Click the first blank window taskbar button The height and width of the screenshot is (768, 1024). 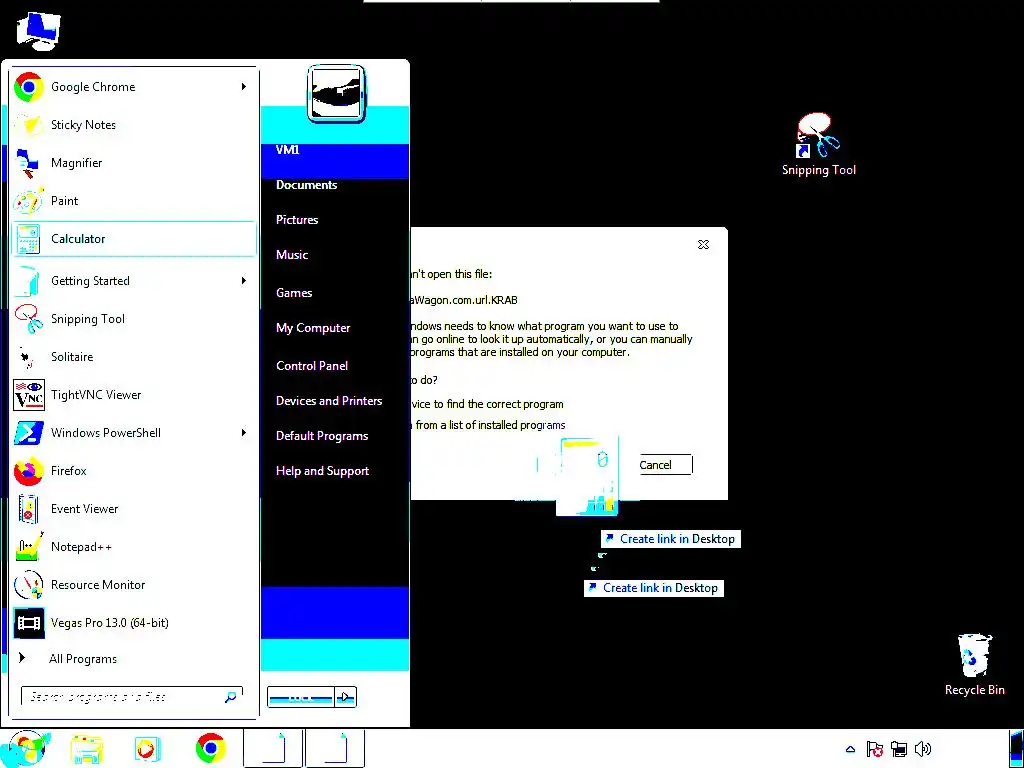point(273,749)
